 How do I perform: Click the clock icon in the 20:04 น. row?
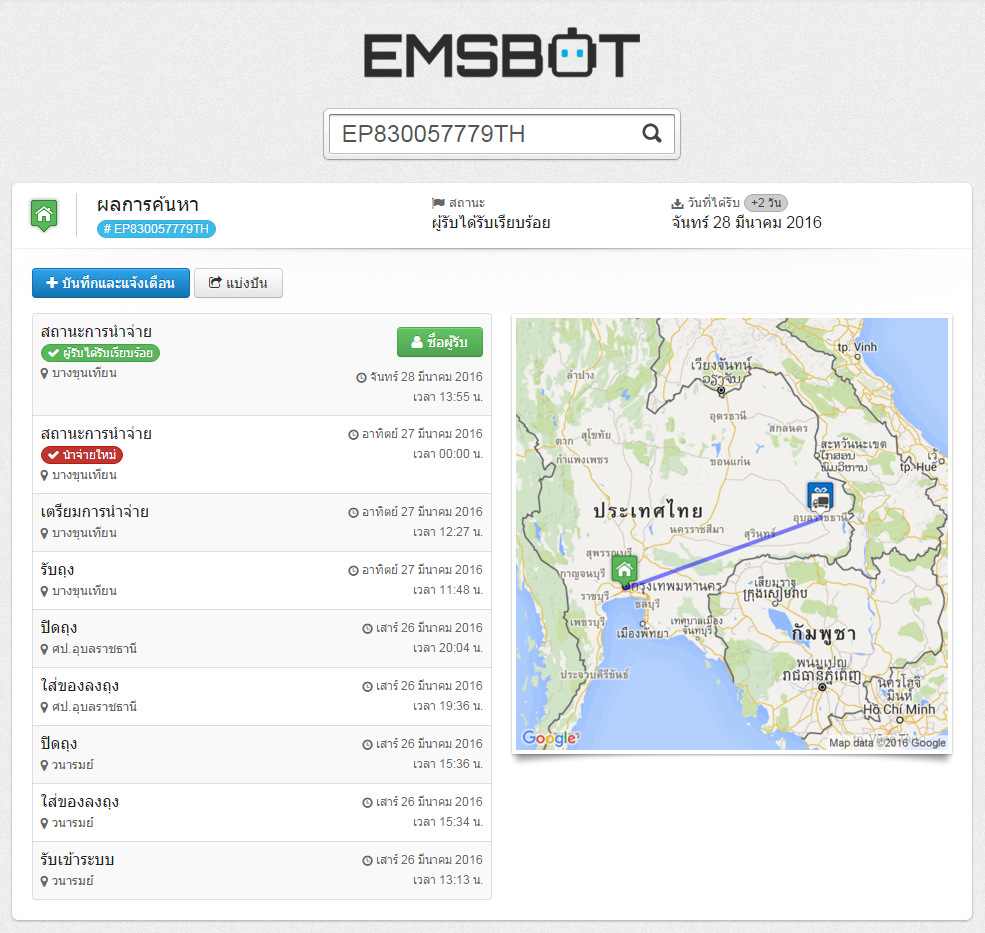click(x=367, y=628)
